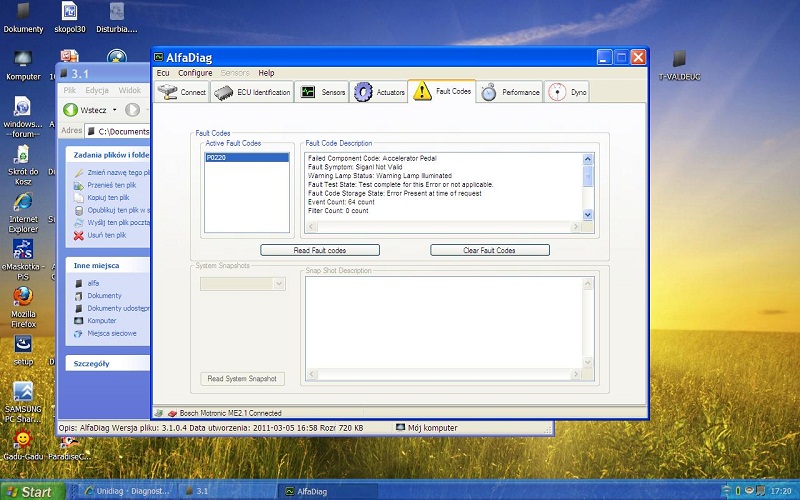Open the windows forum shortcut icon
Viewport: 800px width, 500px height.
pos(23,116)
